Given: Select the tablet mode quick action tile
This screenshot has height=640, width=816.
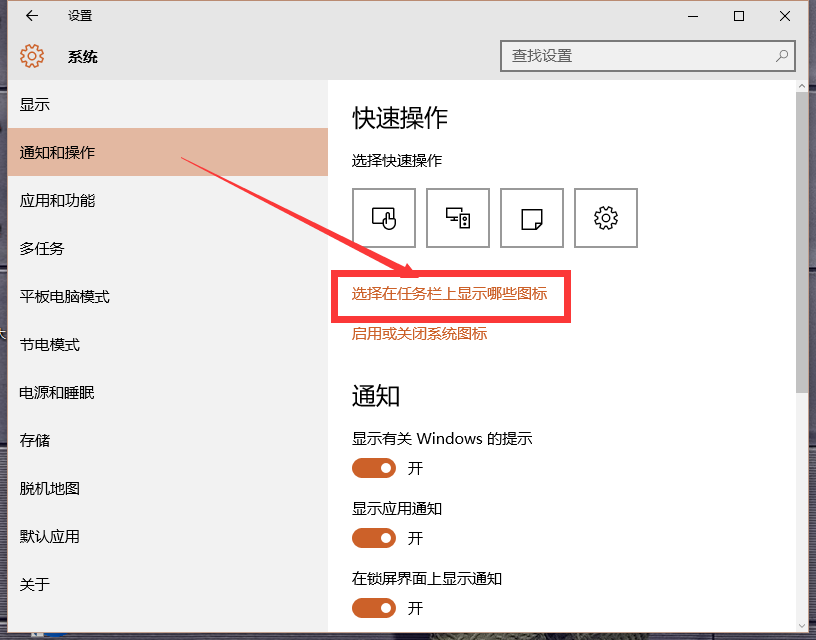Looking at the screenshot, I should click(384, 218).
